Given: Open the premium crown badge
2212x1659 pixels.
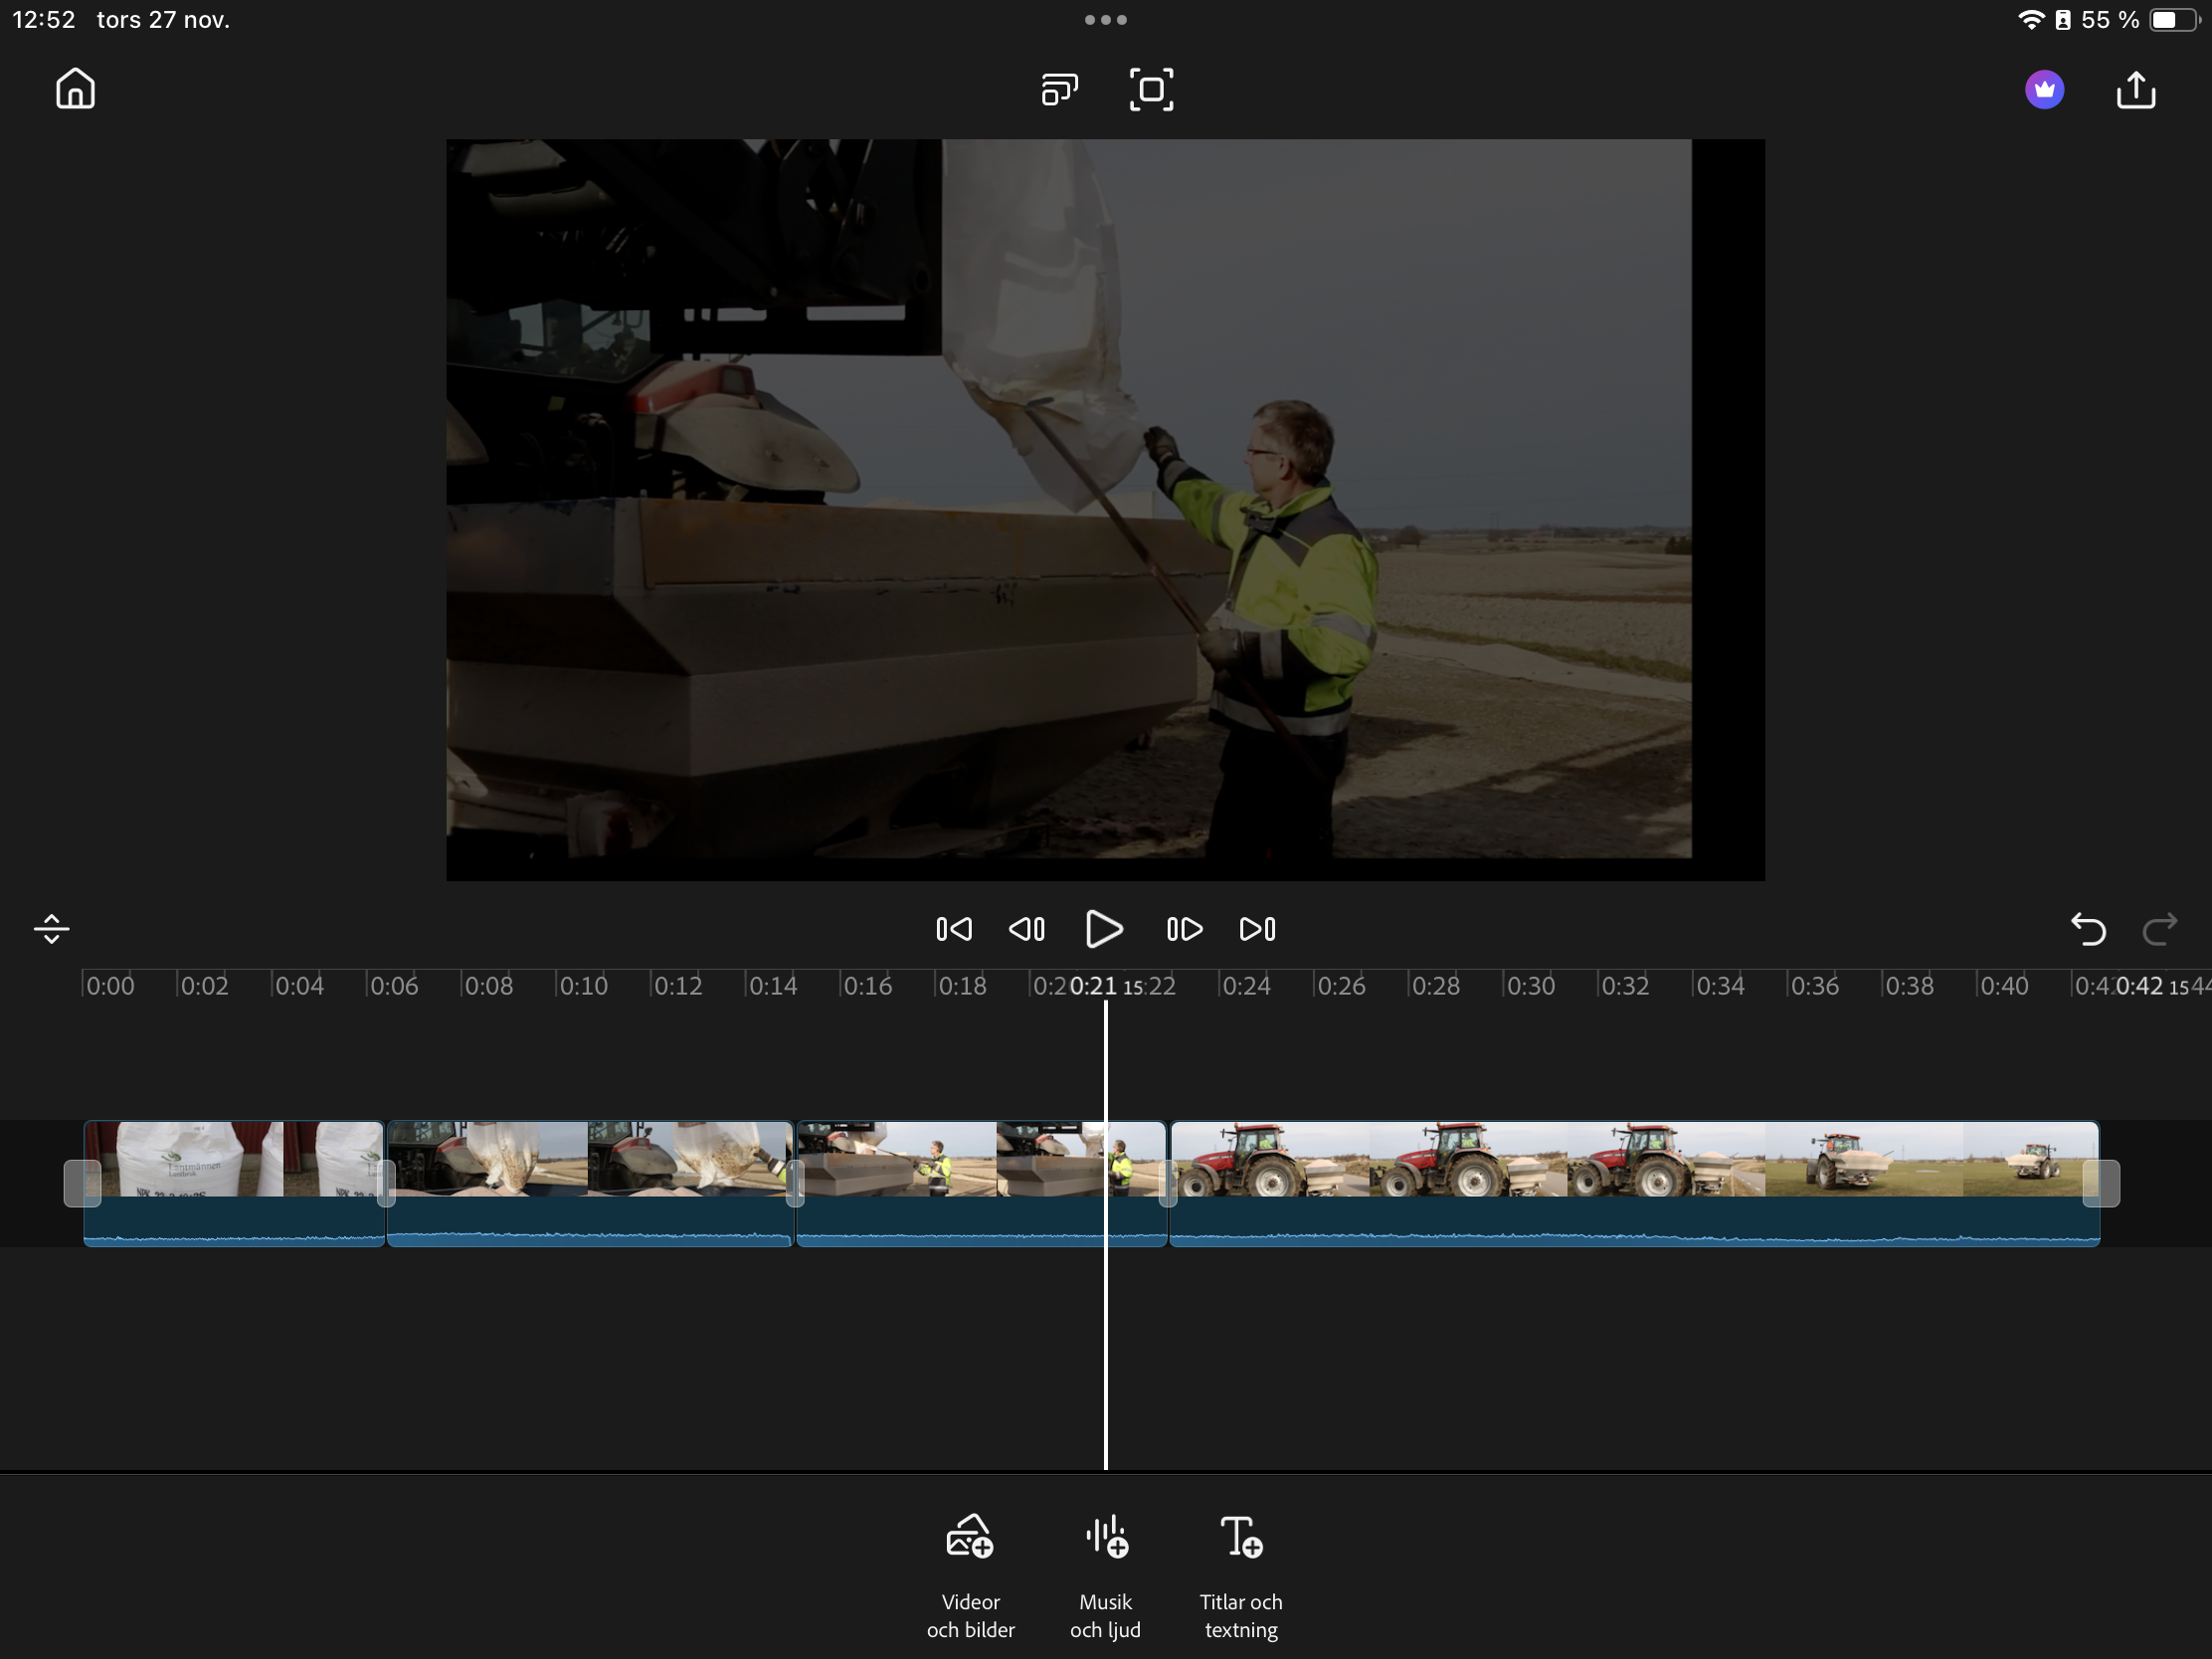Looking at the screenshot, I should coord(2044,89).
